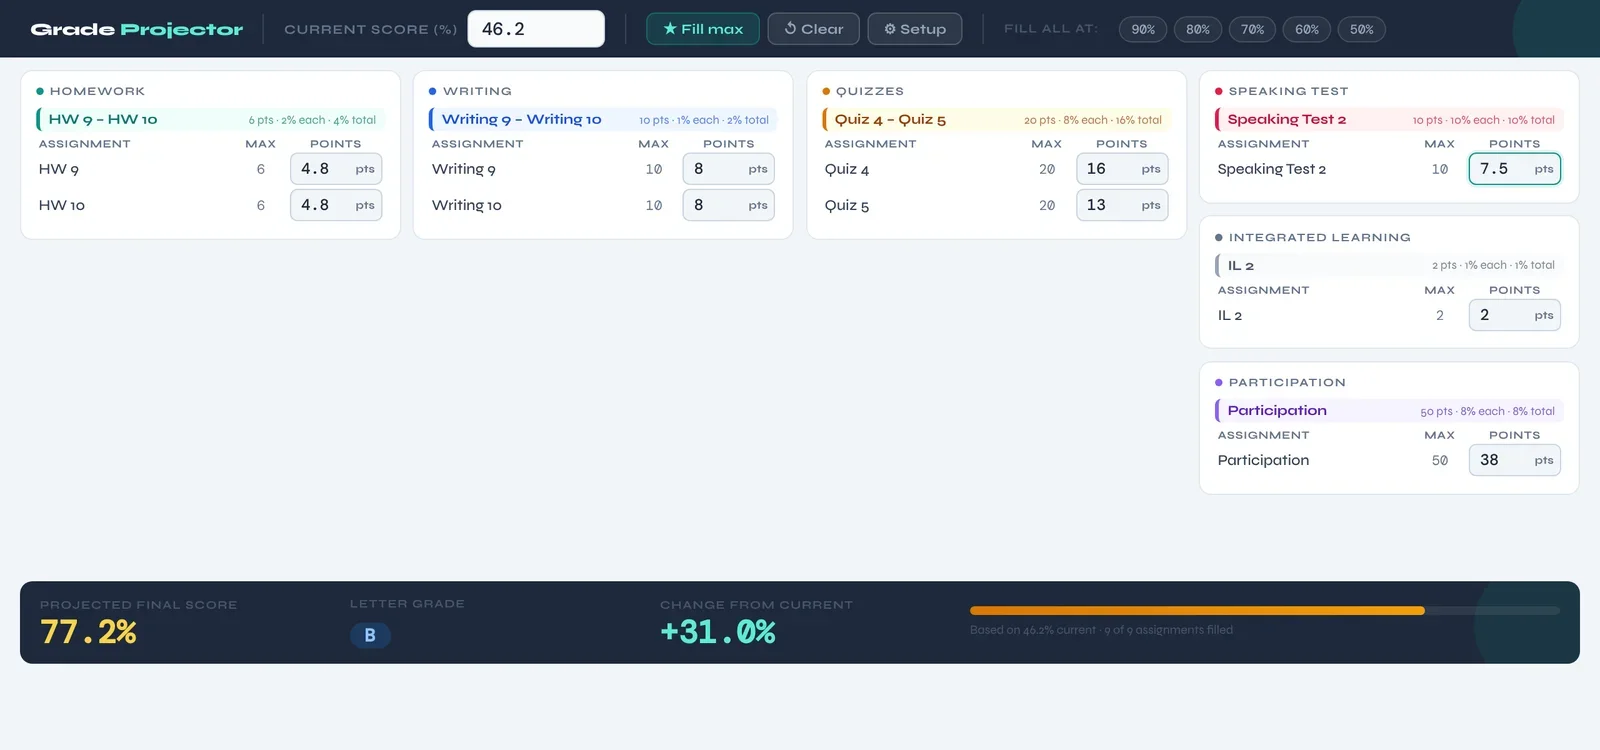
Task: Select the IL 2 group header
Action: [x=1389, y=265]
